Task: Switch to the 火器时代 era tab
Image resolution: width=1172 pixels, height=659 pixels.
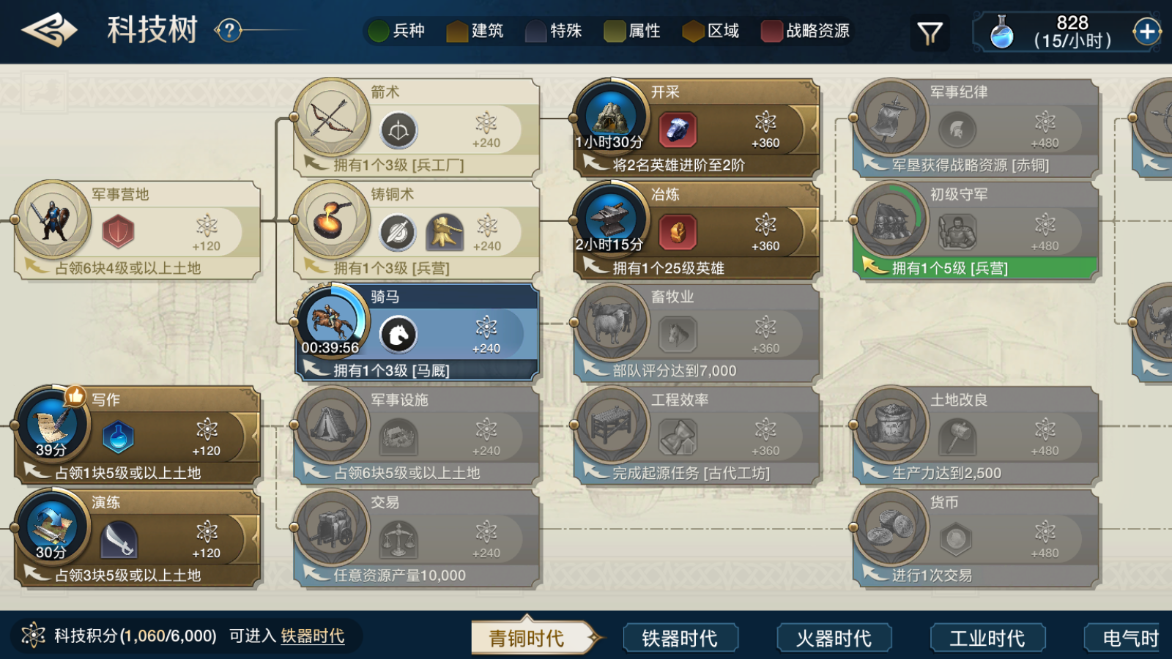Action: pyautogui.click(x=834, y=638)
